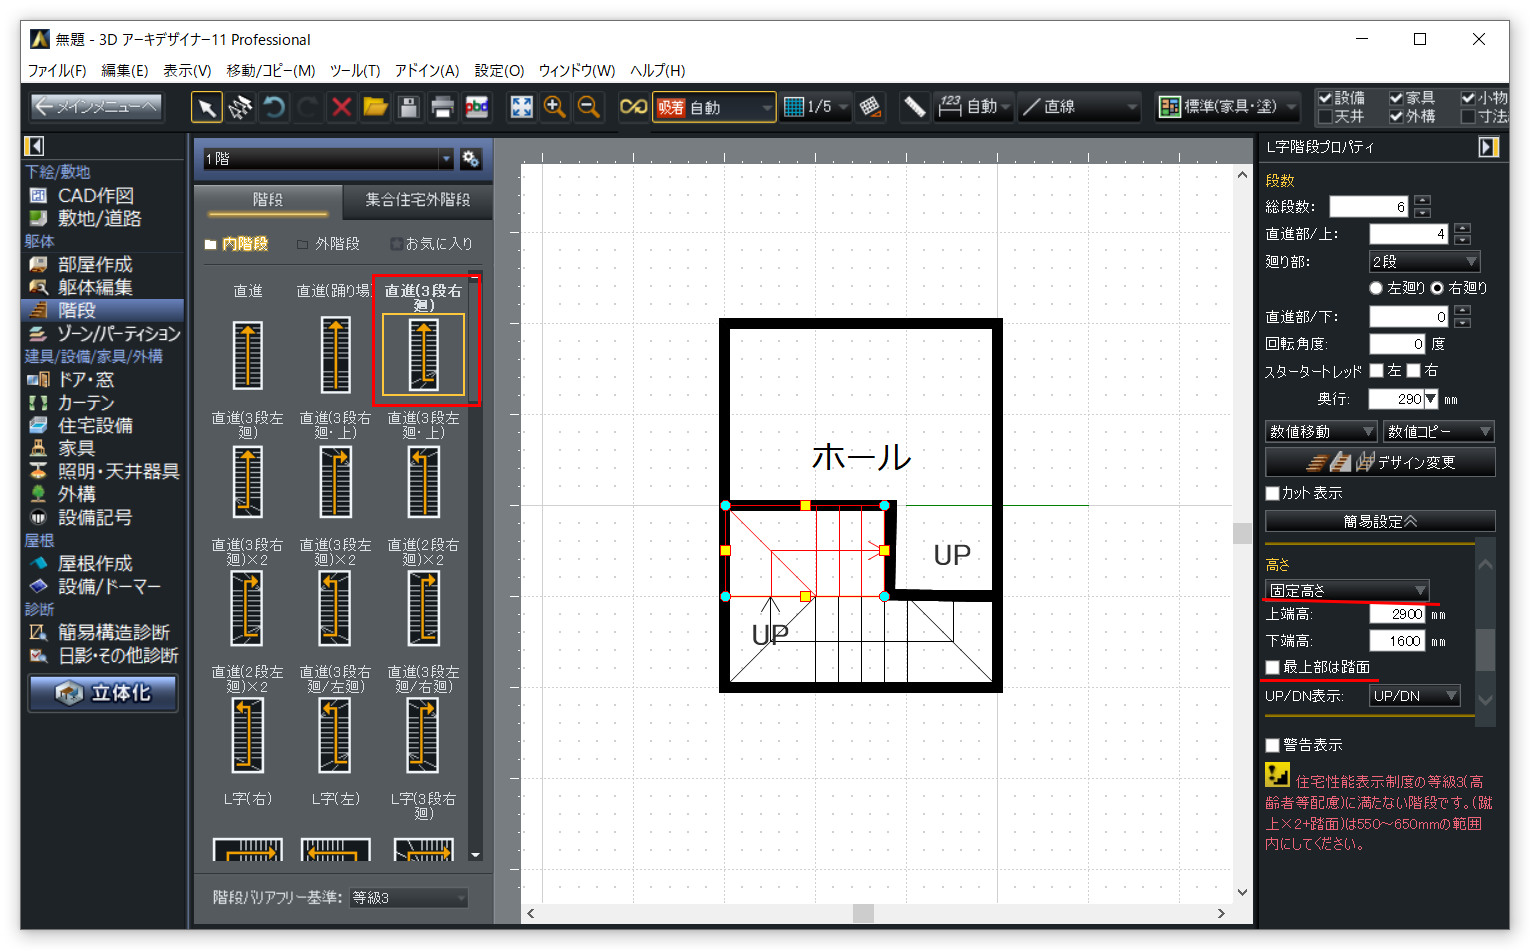1530x950 pixels.
Task: Open file with the folder icon
Action: pos(375,107)
